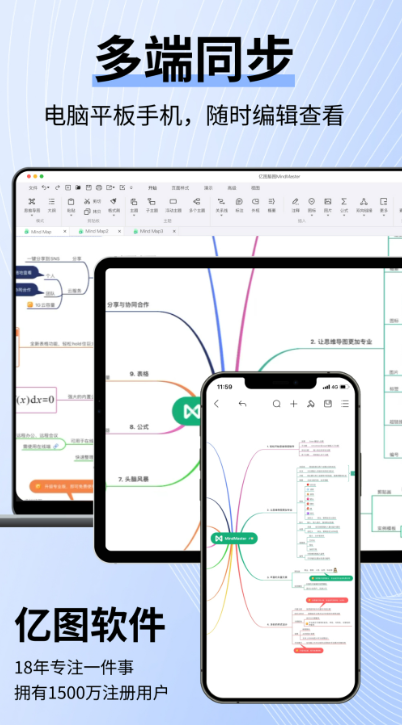This screenshot has height=725, width=402.
Task: Click the 个人 node on laptop map
Action: tap(50, 276)
